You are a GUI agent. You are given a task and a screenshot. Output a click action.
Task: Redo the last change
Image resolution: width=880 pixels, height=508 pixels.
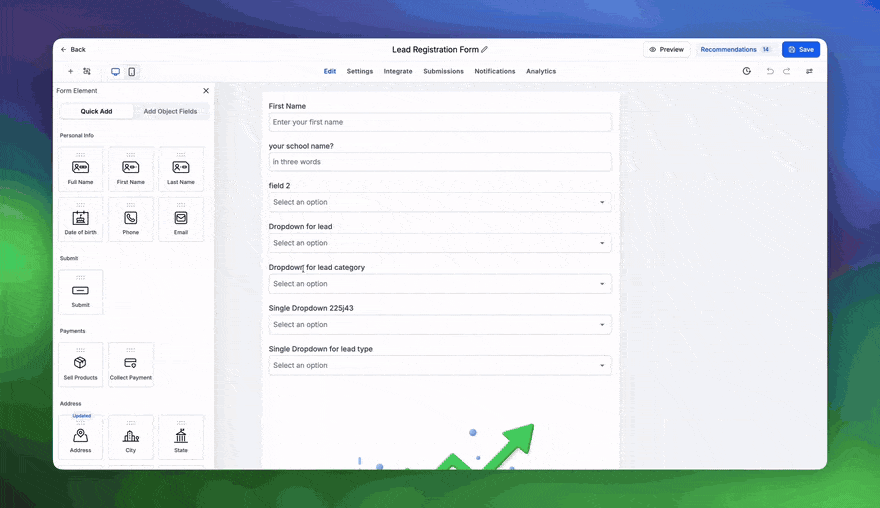coord(787,71)
